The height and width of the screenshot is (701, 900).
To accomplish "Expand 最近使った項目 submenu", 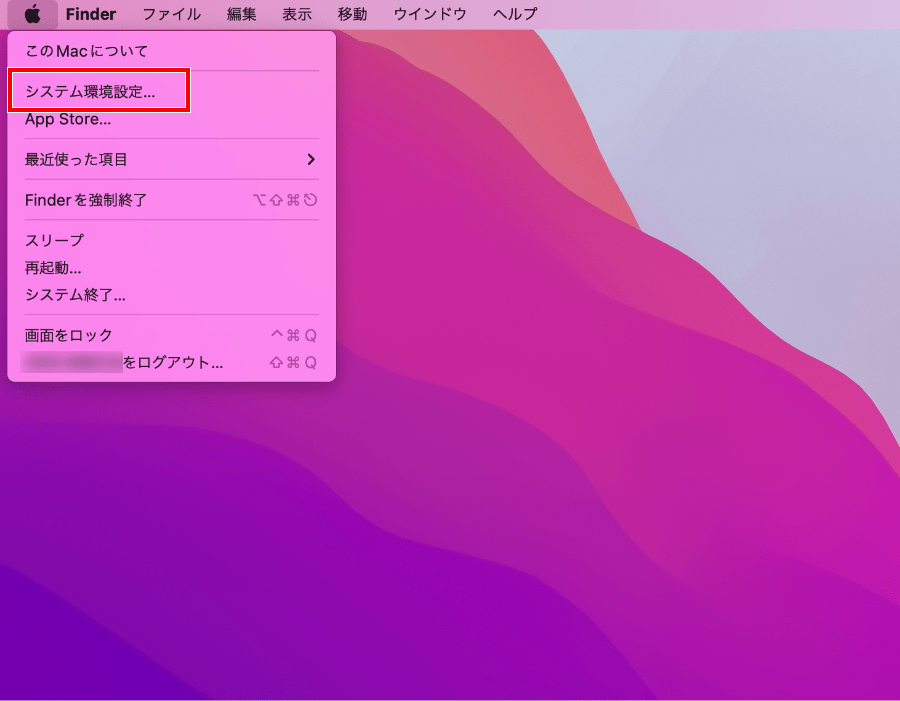I will point(172,160).
